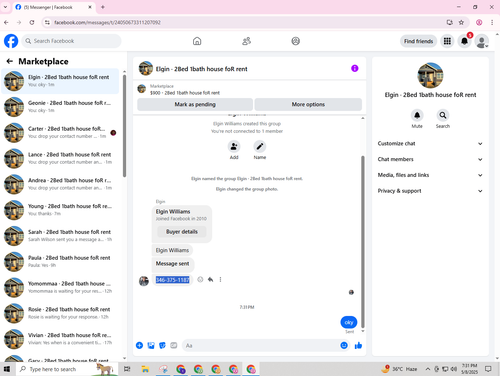The height and width of the screenshot is (376, 500).
Task: Click the group photo in right panel
Action: tap(430, 75)
